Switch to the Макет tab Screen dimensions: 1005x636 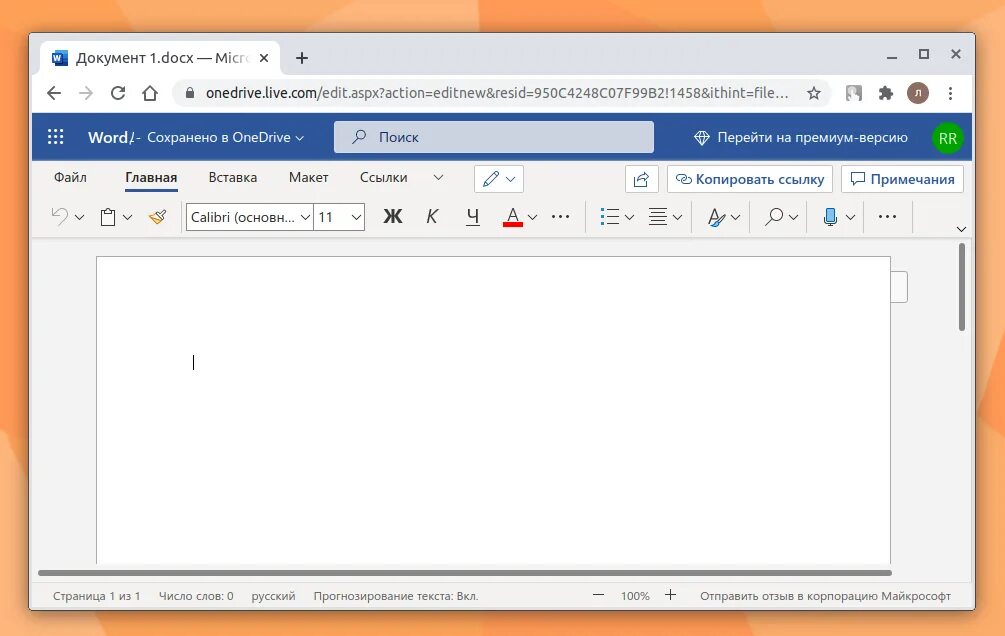point(308,178)
